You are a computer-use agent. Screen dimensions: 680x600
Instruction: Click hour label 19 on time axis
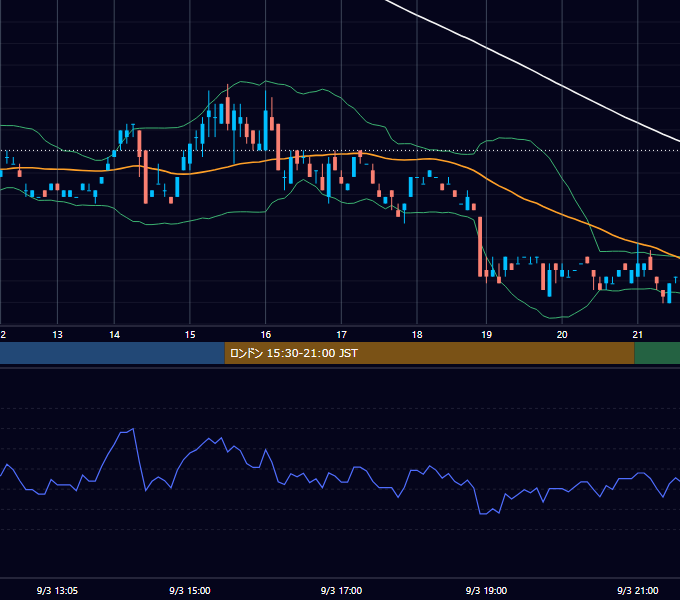[x=487, y=335]
